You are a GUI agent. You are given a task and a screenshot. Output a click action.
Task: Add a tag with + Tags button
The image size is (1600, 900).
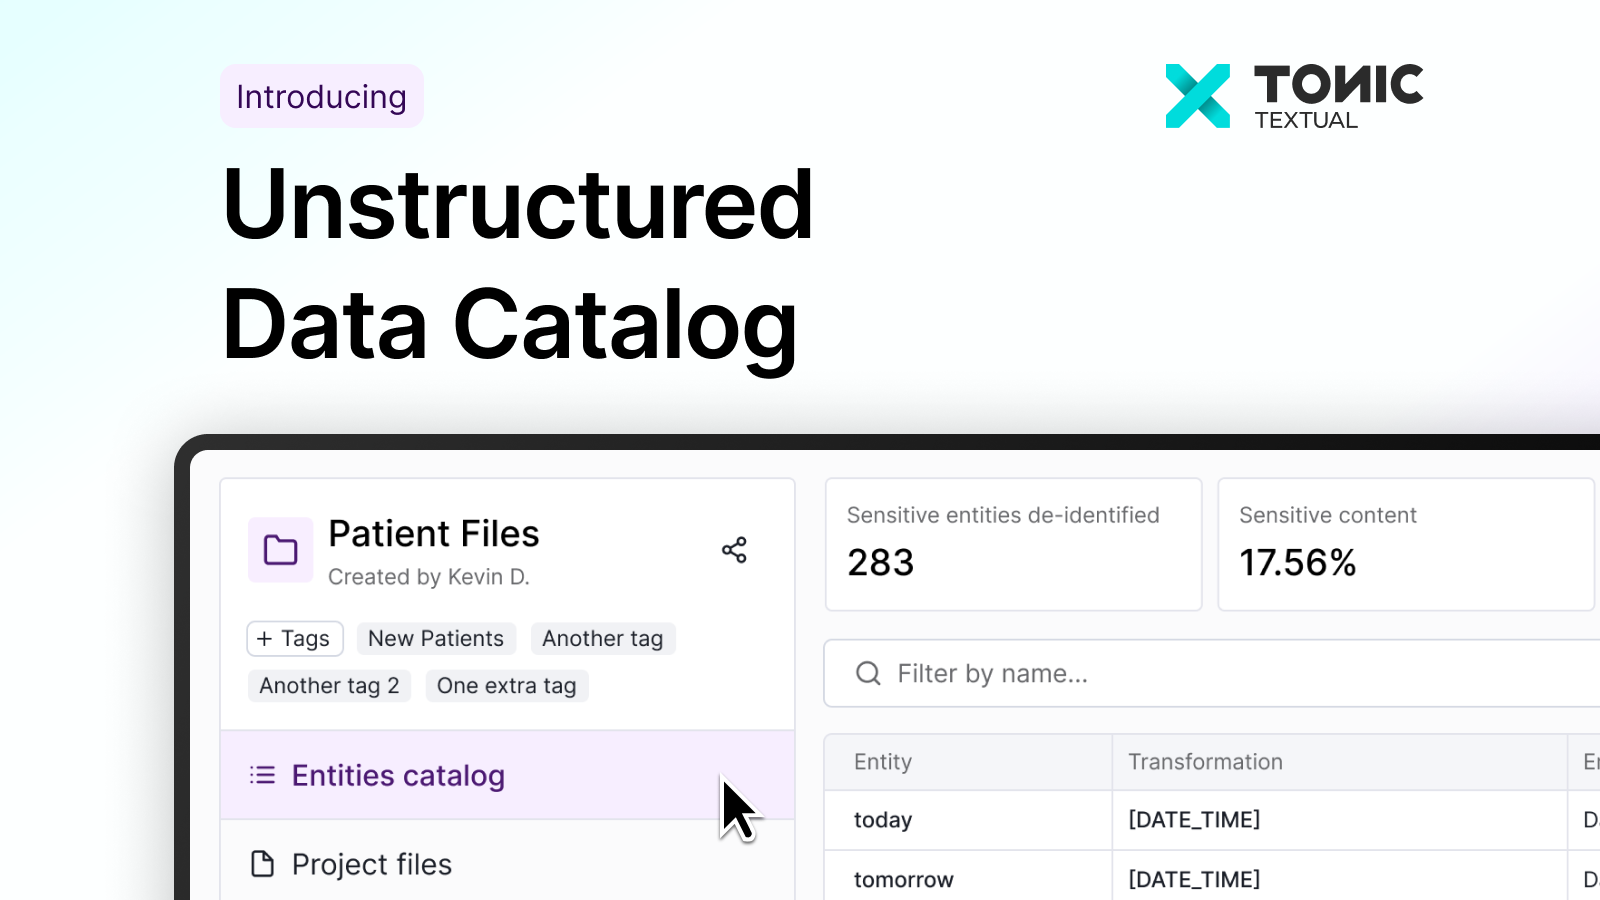295,639
